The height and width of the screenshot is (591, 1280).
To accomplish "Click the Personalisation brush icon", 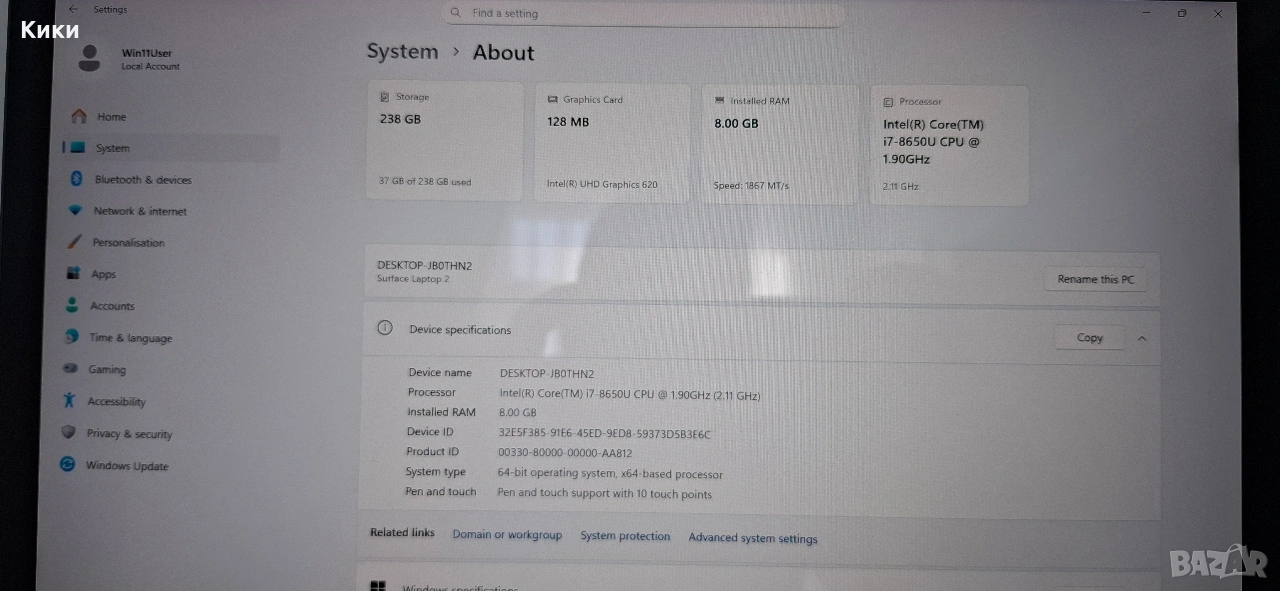I will (74, 242).
